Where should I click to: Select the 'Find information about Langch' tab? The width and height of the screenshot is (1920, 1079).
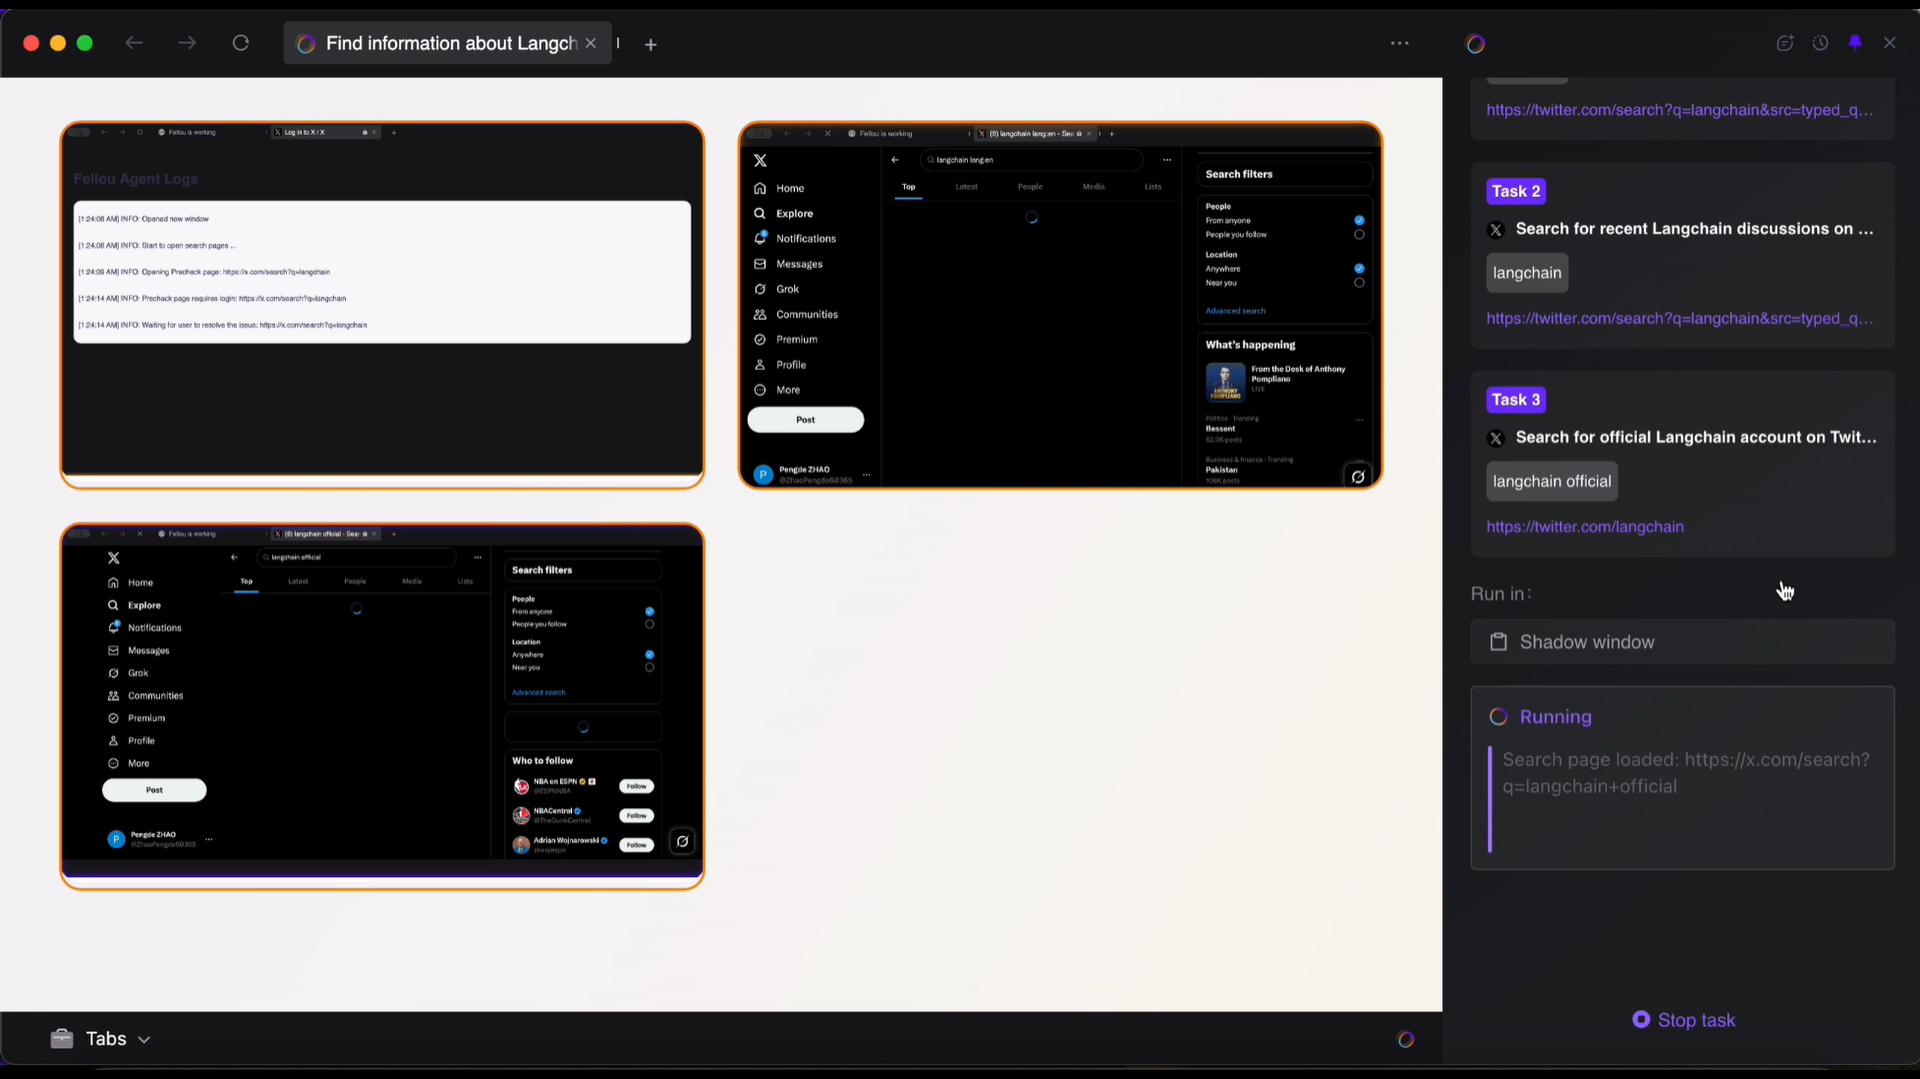point(447,43)
